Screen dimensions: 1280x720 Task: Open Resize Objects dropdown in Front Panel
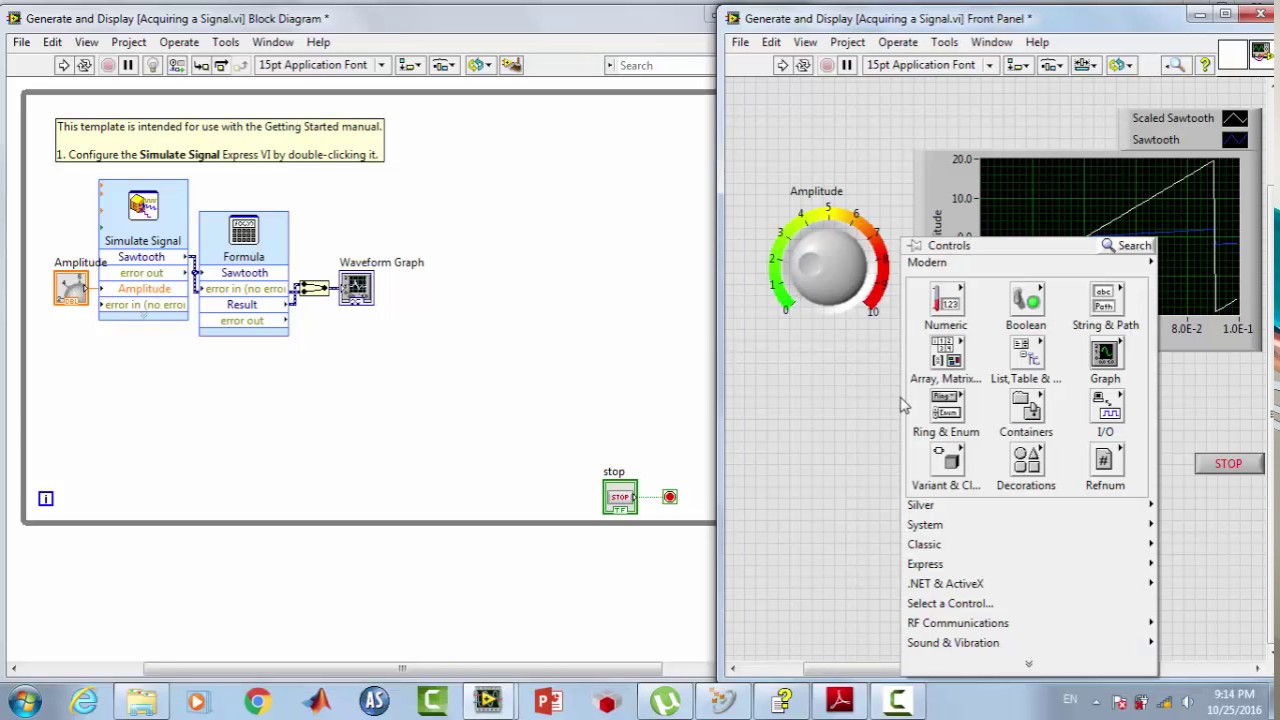pyautogui.click(x=1086, y=65)
